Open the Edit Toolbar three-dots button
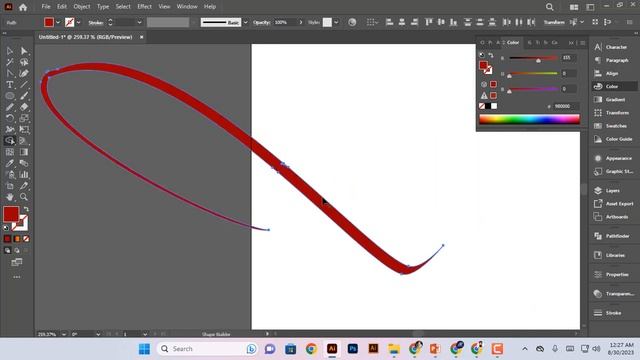 (x=17, y=277)
